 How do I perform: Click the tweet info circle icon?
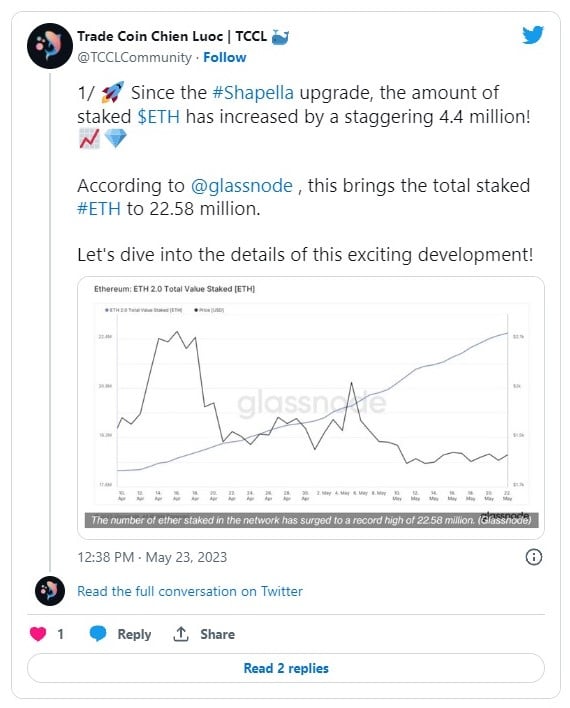click(533, 557)
